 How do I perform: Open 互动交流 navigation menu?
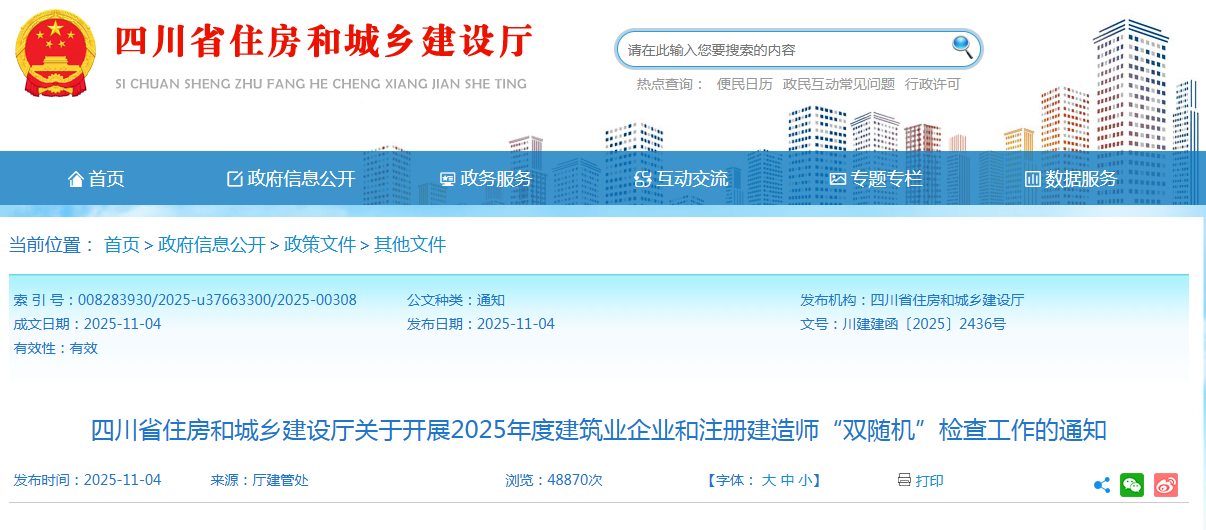pyautogui.click(x=681, y=179)
